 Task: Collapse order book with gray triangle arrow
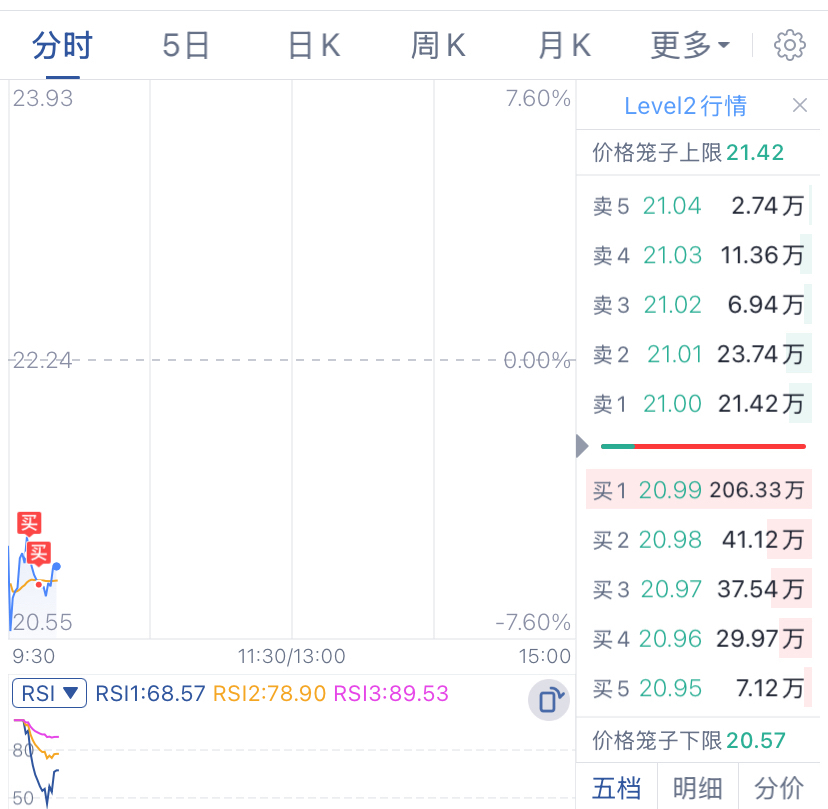(582, 446)
